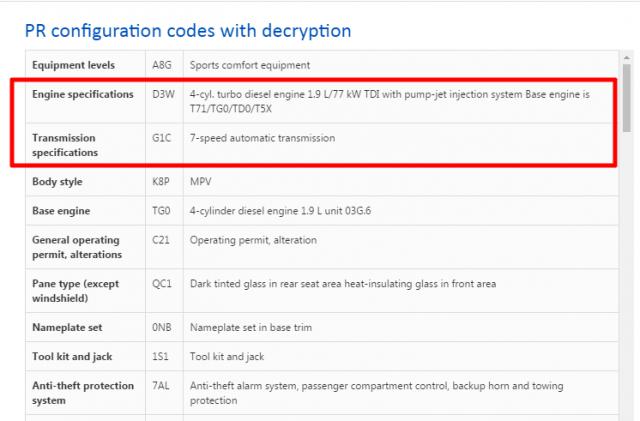Click the 7AL anti-theft code

pyautogui.click(x=161, y=386)
